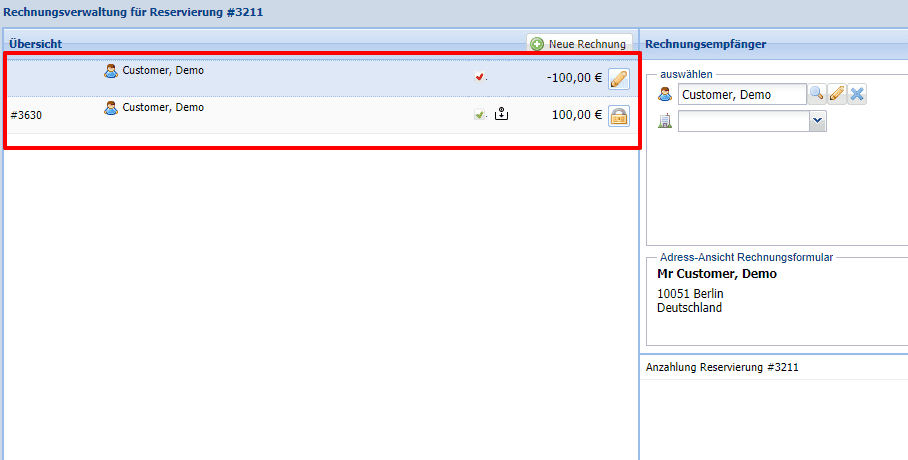Click the pencil edit icon for -100,00 € invoice
This screenshot has height=460, width=908.
[618, 79]
